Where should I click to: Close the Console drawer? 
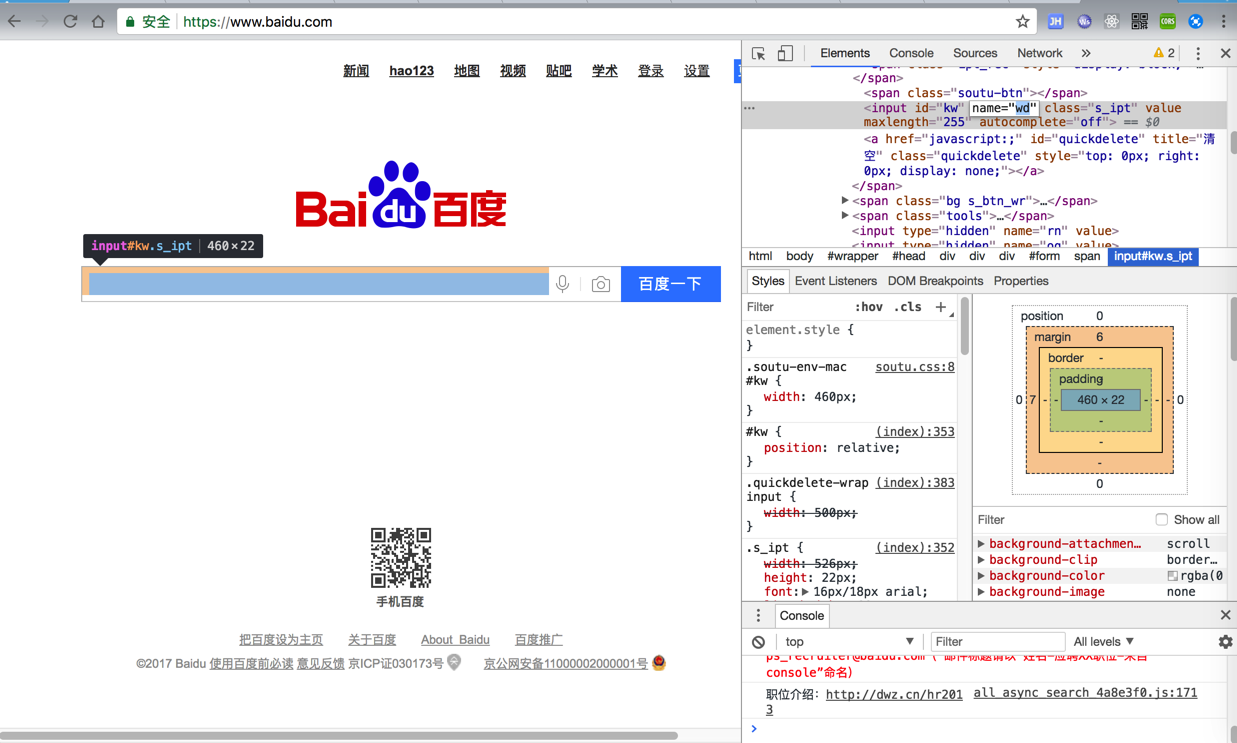point(1225,615)
